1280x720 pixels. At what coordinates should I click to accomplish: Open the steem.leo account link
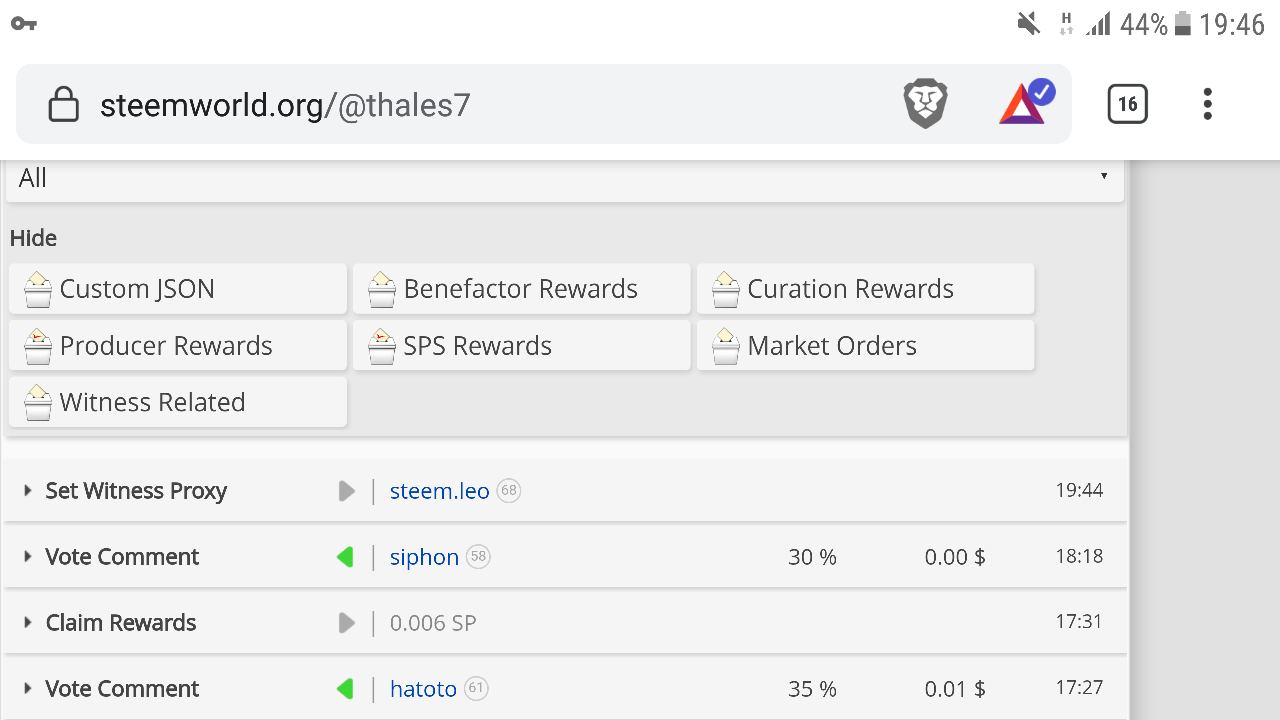pos(439,491)
